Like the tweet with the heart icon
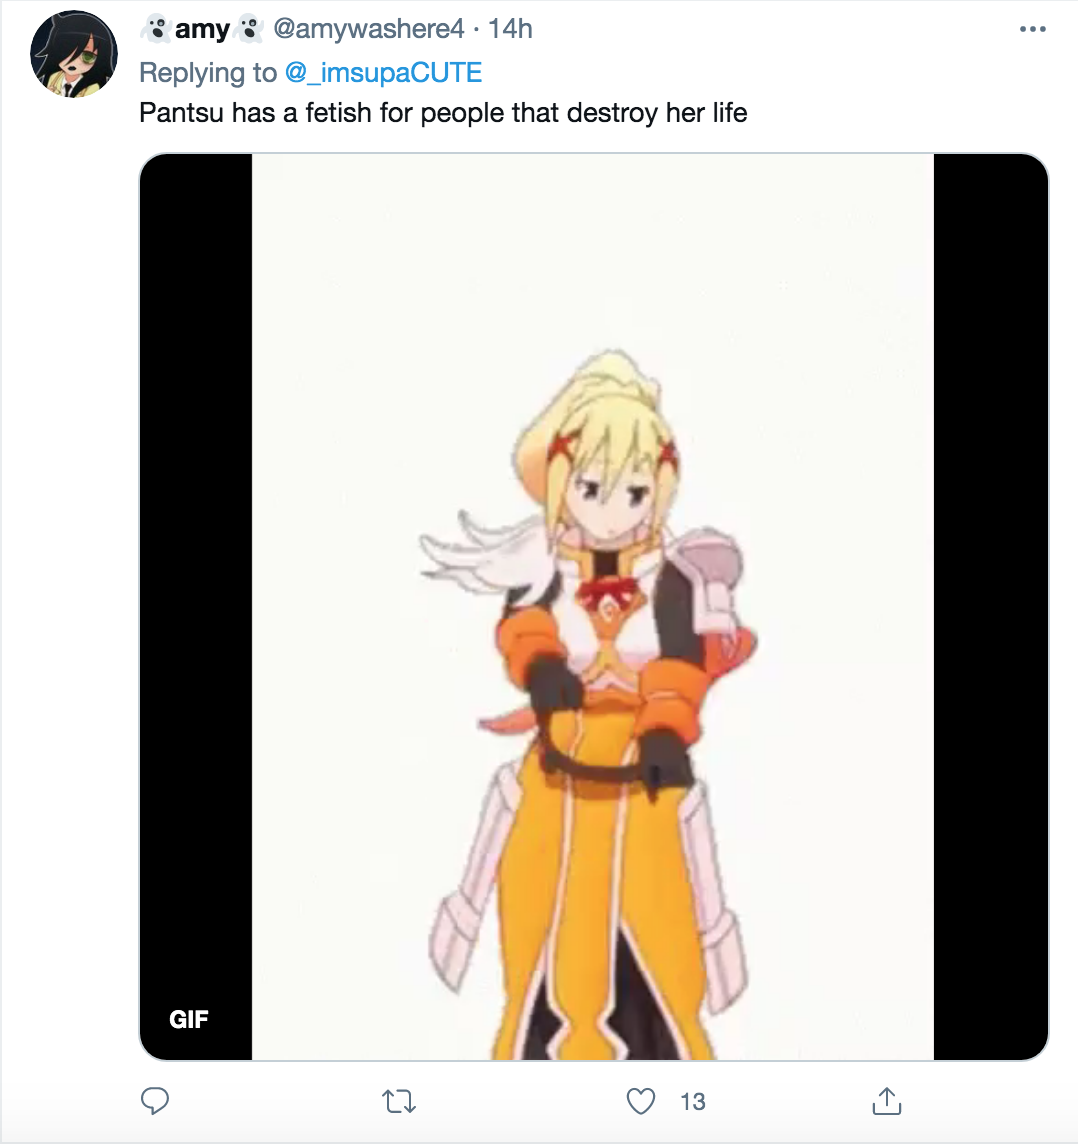Image resolution: width=1078 pixels, height=1144 pixels. pyautogui.click(x=641, y=1101)
